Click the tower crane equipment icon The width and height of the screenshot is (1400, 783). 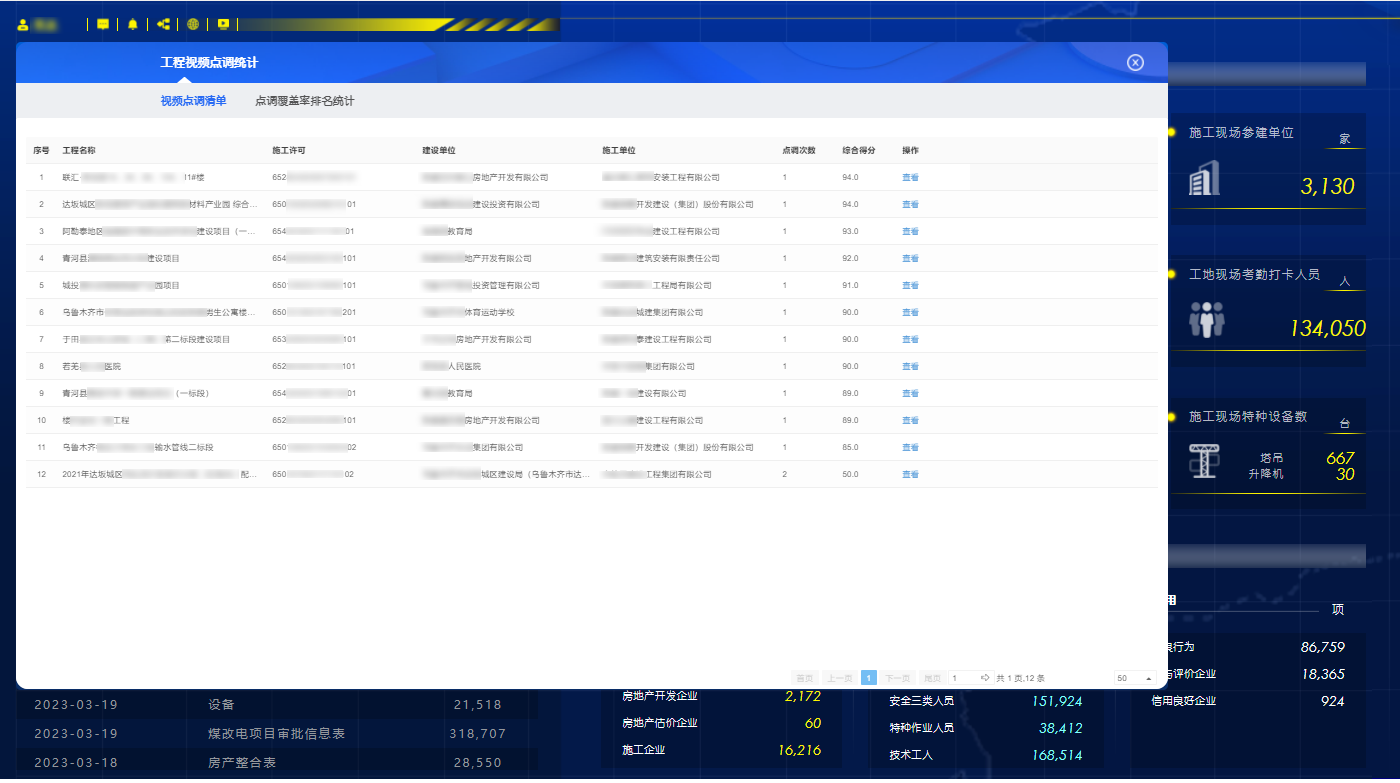[x=1203, y=461]
